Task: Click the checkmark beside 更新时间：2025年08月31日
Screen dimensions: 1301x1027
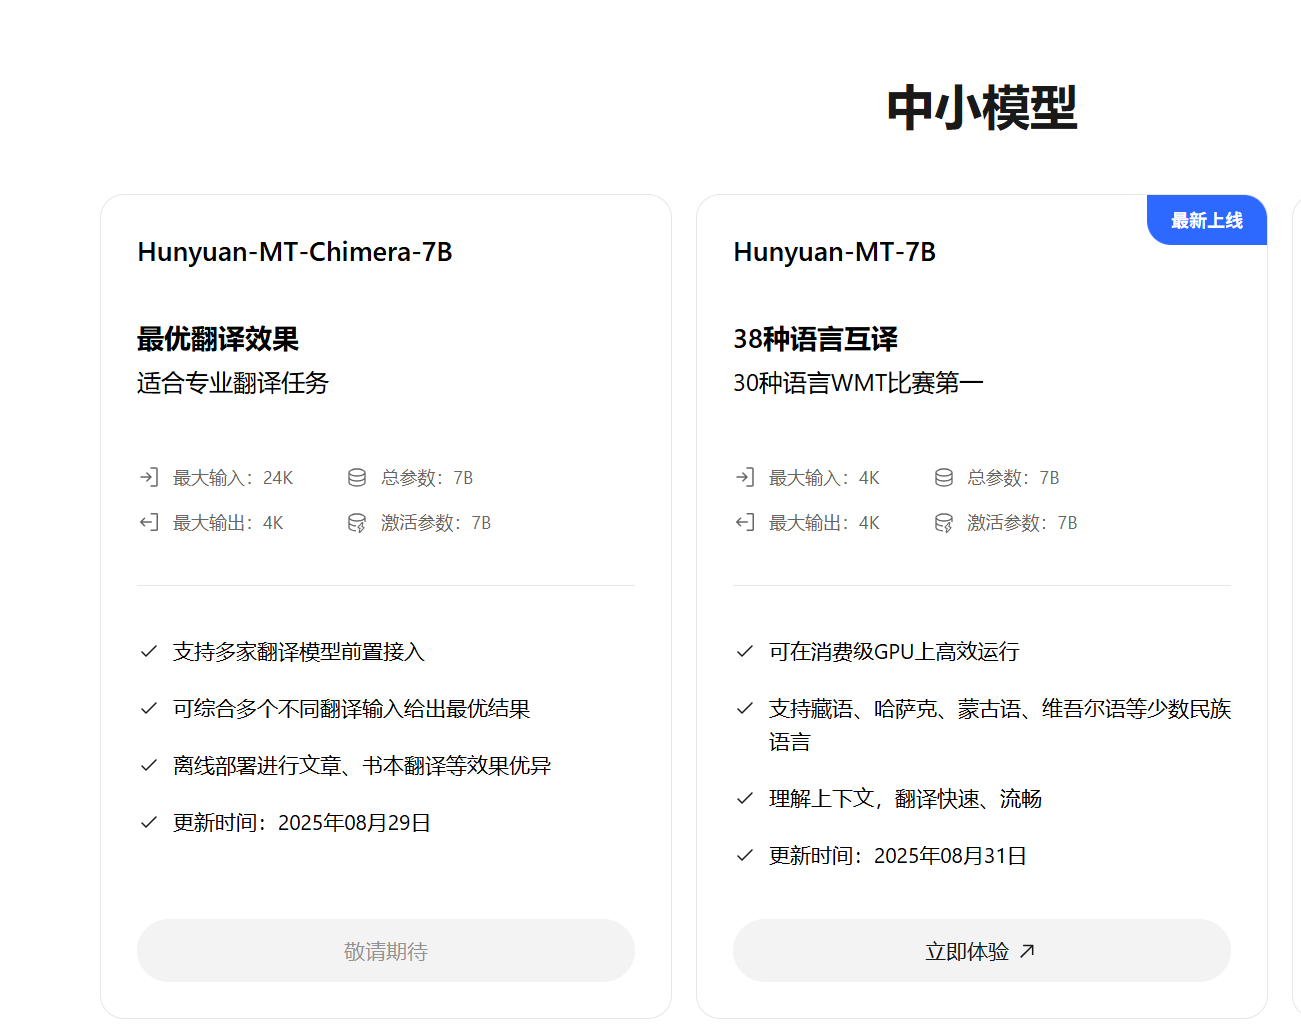Action: [x=745, y=855]
